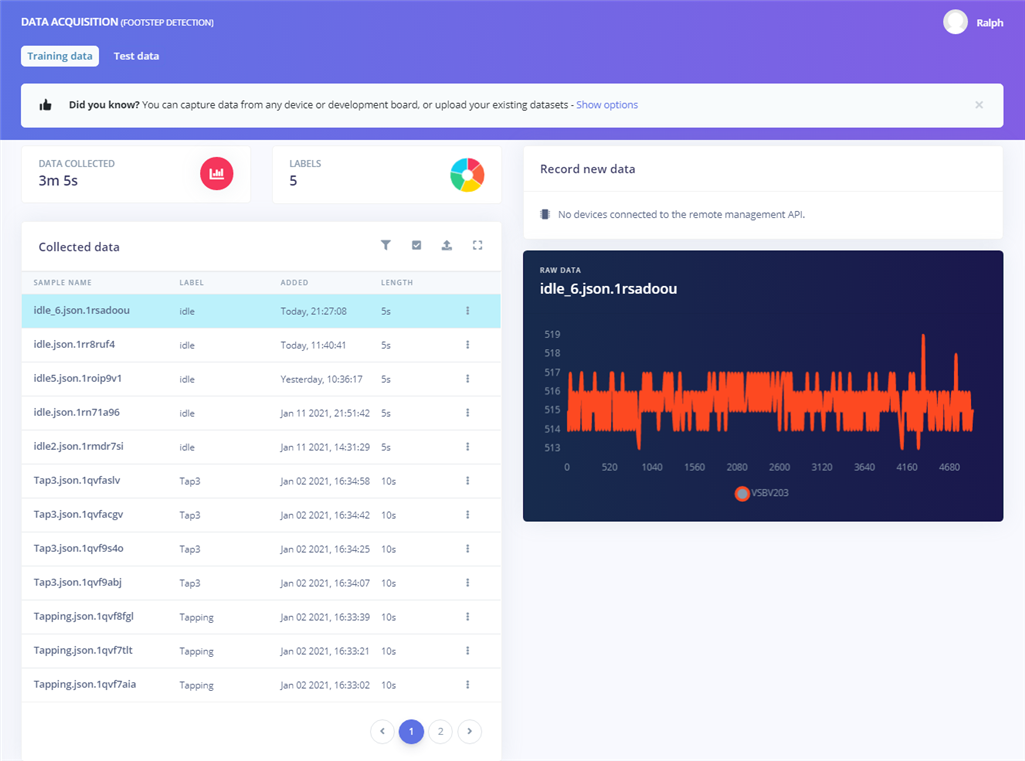Switch to the Test data tab
Screen dimensions: 1025x761
[136, 56]
